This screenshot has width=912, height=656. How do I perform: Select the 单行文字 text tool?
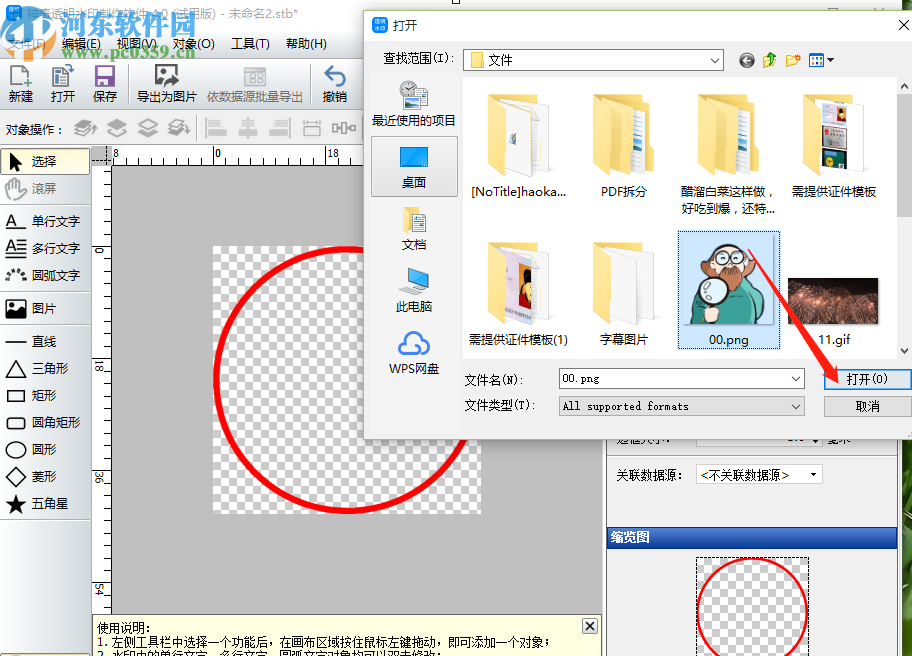(x=45, y=222)
